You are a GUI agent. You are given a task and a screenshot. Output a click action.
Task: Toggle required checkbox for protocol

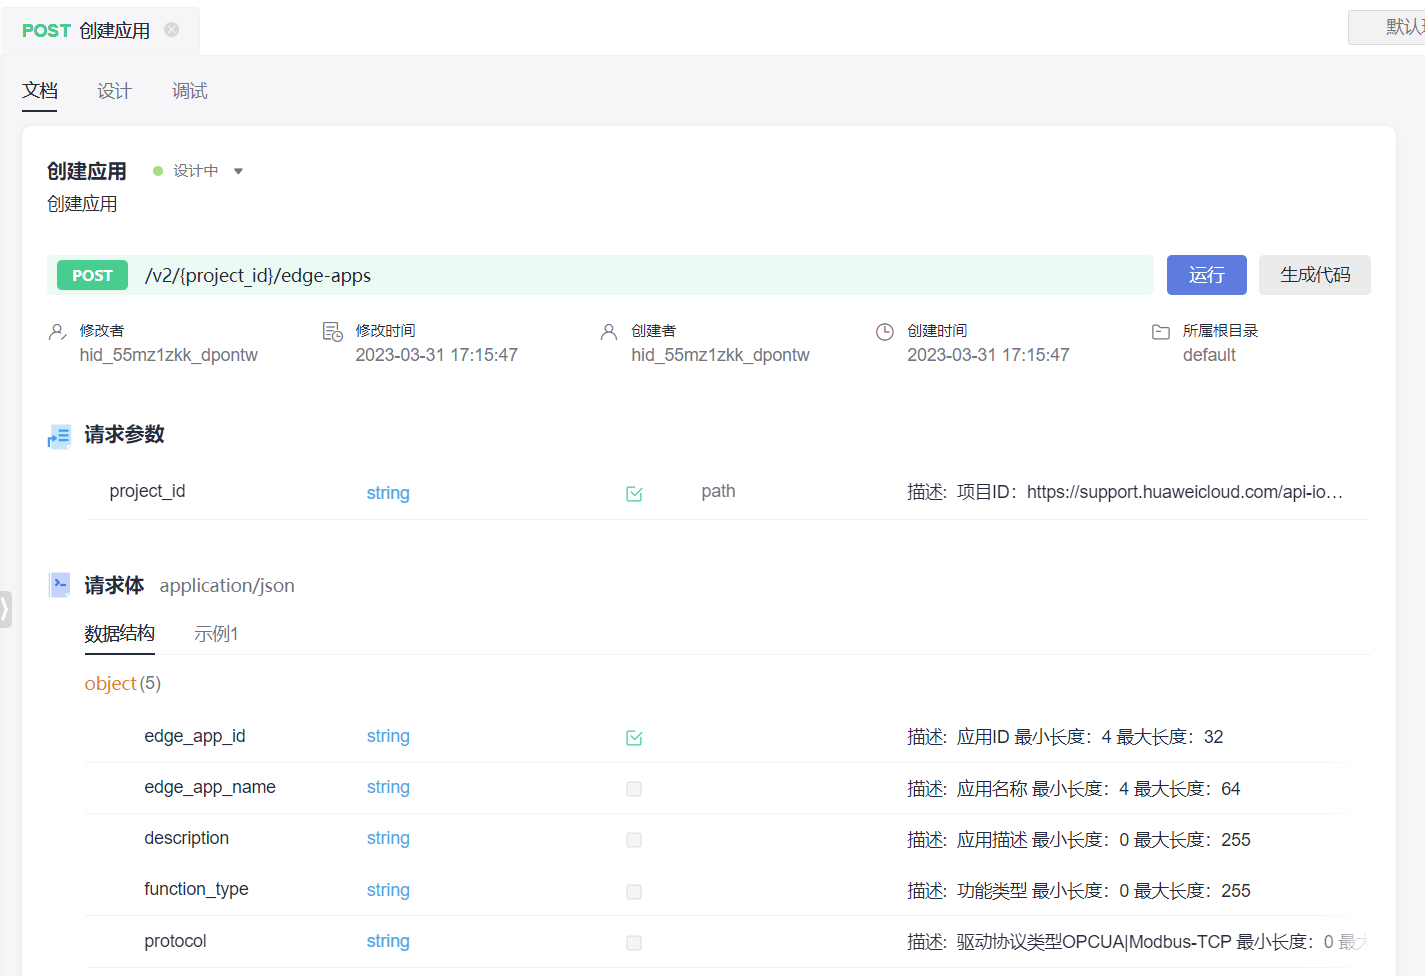pos(634,942)
